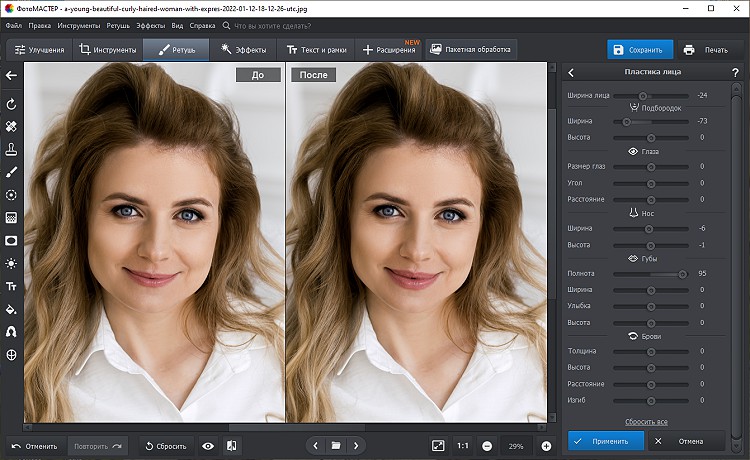The width and height of the screenshot is (750, 460).
Task: Click the Применить button
Action: click(x=606, y=440)
